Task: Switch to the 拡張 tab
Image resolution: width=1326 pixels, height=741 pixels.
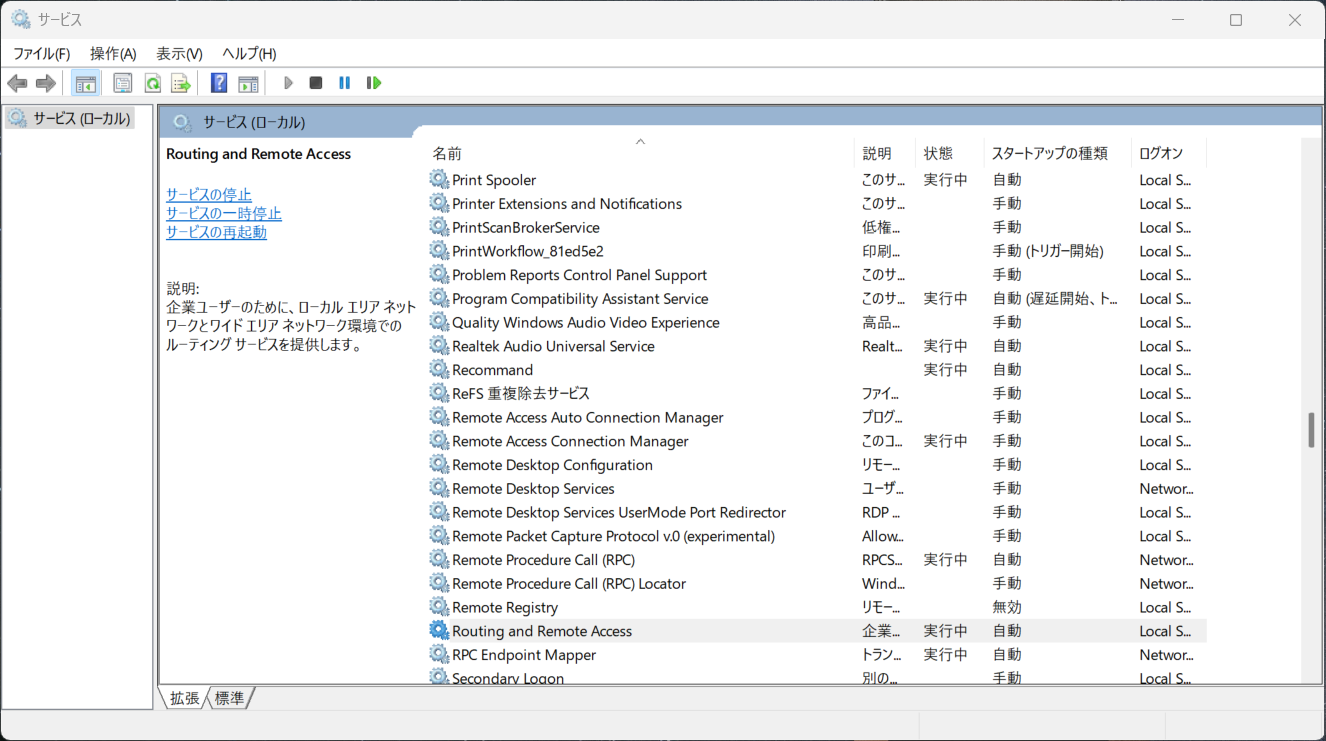Action: point(185,698)
